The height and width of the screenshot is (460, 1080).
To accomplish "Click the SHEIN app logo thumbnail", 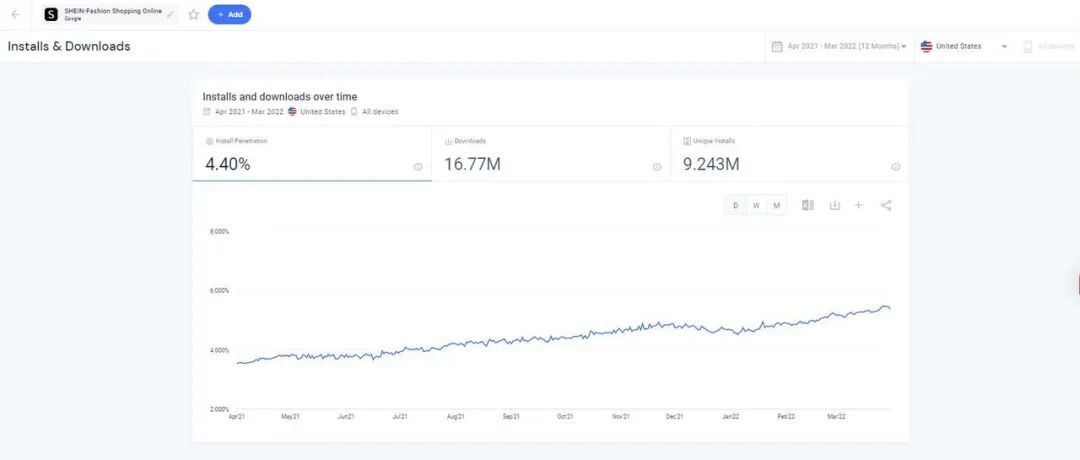I will pyautogui.click(x=51, y=15).
